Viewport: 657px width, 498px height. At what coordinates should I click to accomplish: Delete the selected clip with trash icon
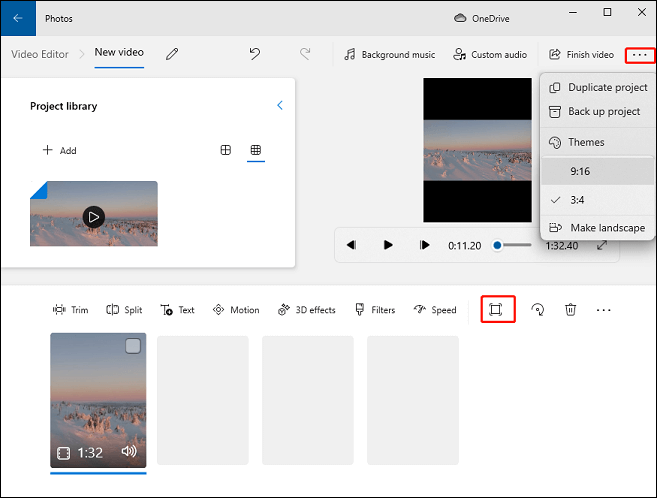pyautogui.click(x=570, y=310)
